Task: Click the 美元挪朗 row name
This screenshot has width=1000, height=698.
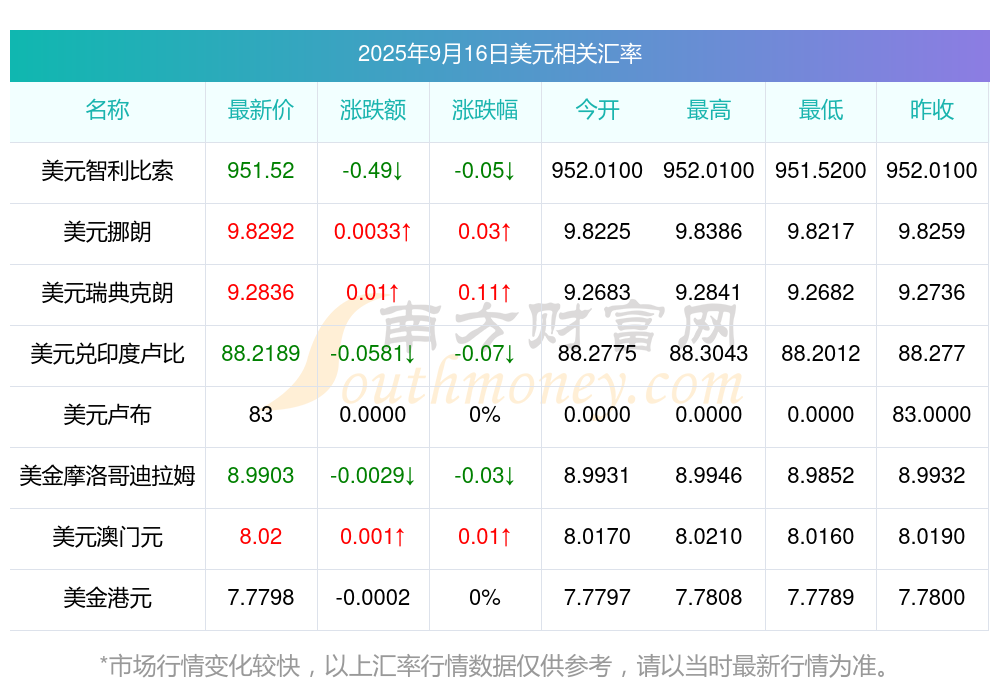Action: click(107, 232)
